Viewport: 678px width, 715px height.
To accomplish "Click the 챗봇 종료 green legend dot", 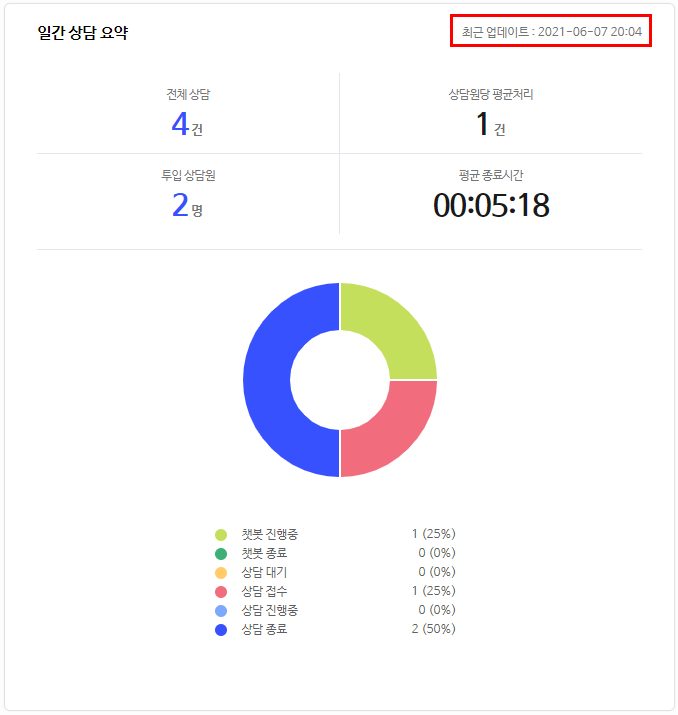I will (x=221, y=553).
